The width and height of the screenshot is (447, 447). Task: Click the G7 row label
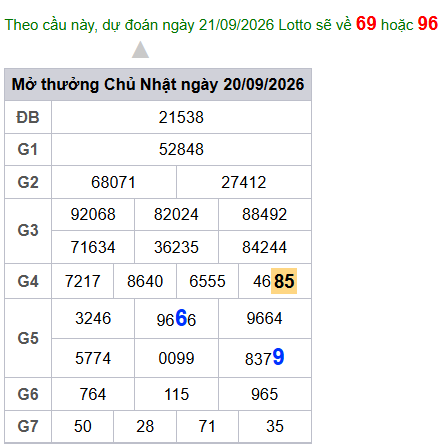click(28, 426)
